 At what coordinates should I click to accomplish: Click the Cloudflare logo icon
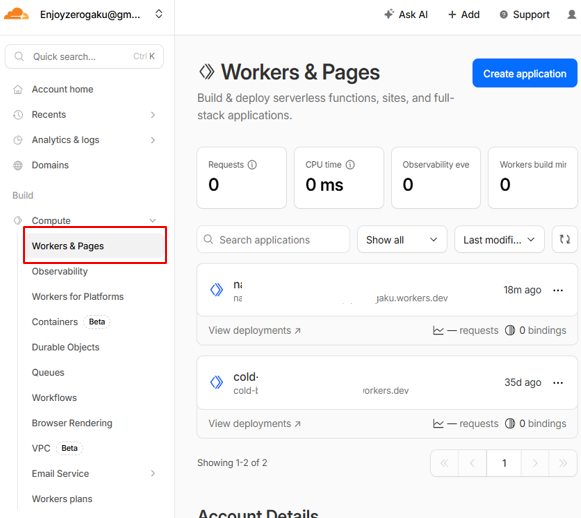point(16,14)
